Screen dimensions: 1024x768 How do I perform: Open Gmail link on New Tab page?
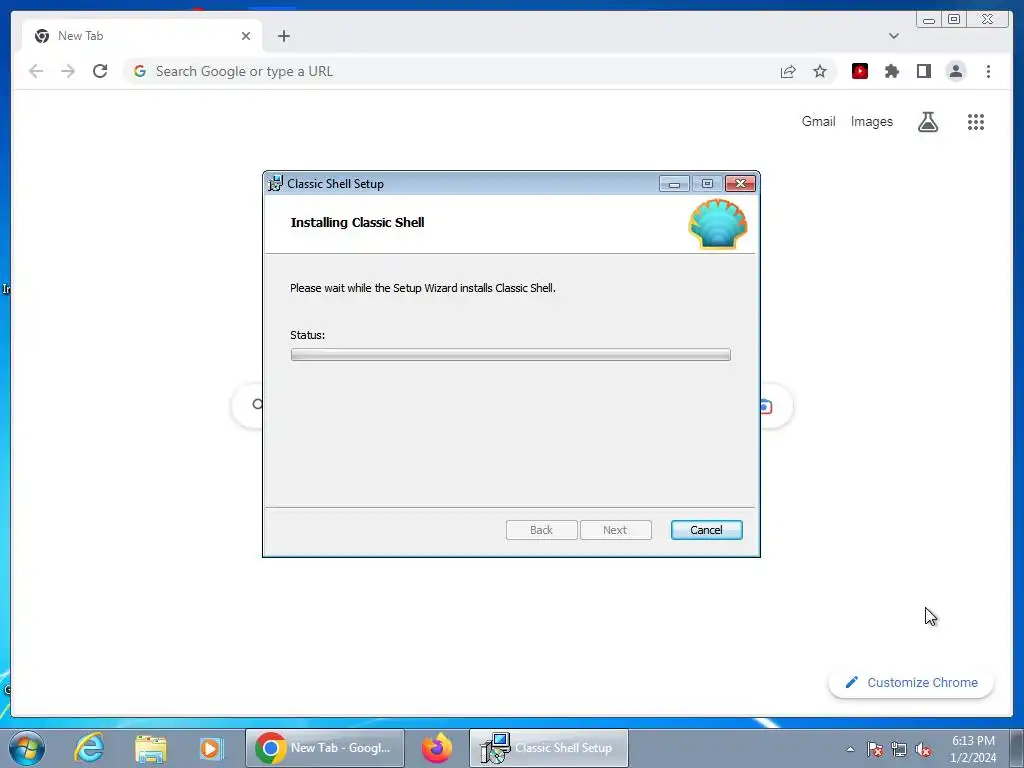818,121
